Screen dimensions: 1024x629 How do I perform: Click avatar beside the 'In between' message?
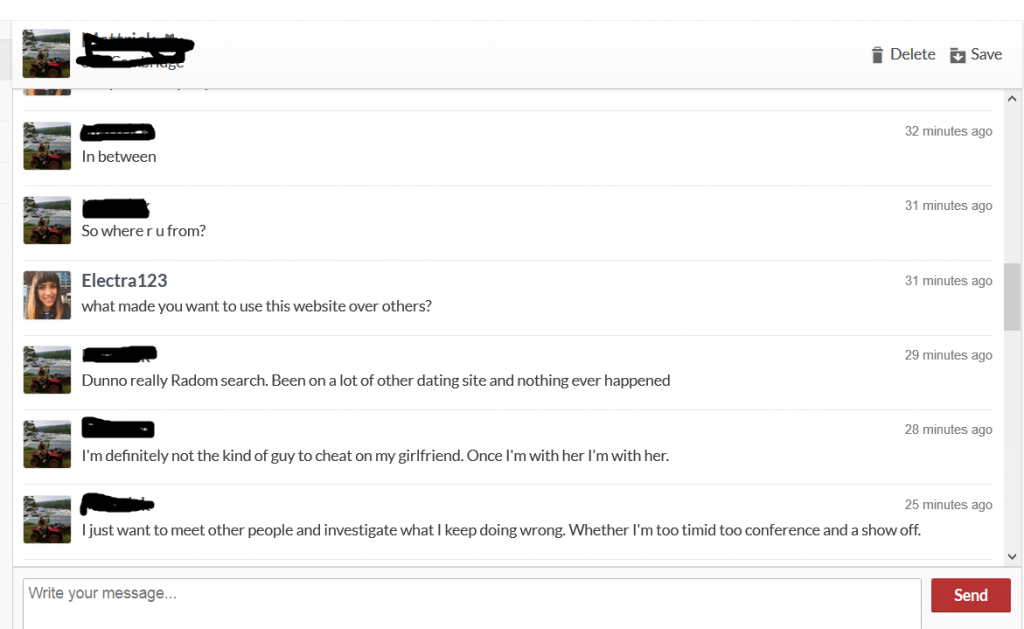coord(47,146)
